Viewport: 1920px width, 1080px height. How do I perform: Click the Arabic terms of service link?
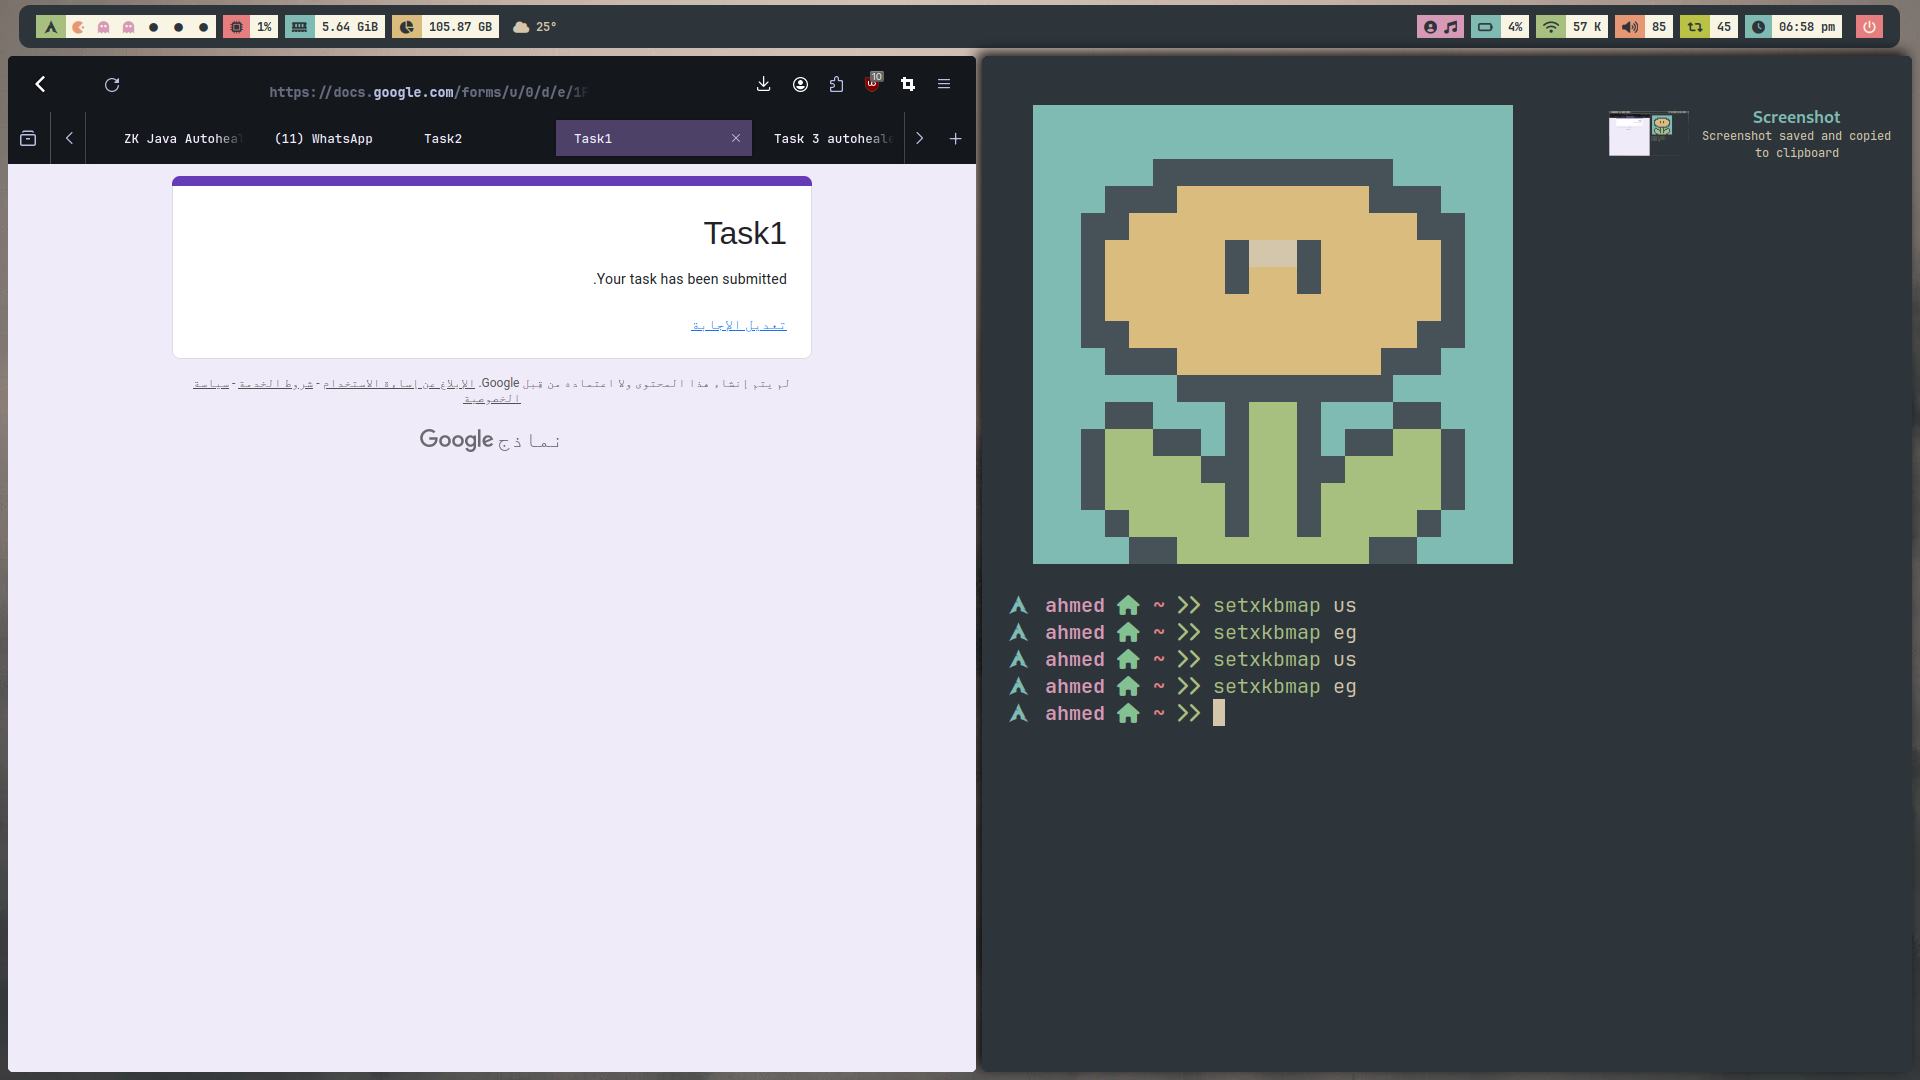coord(276,384)
